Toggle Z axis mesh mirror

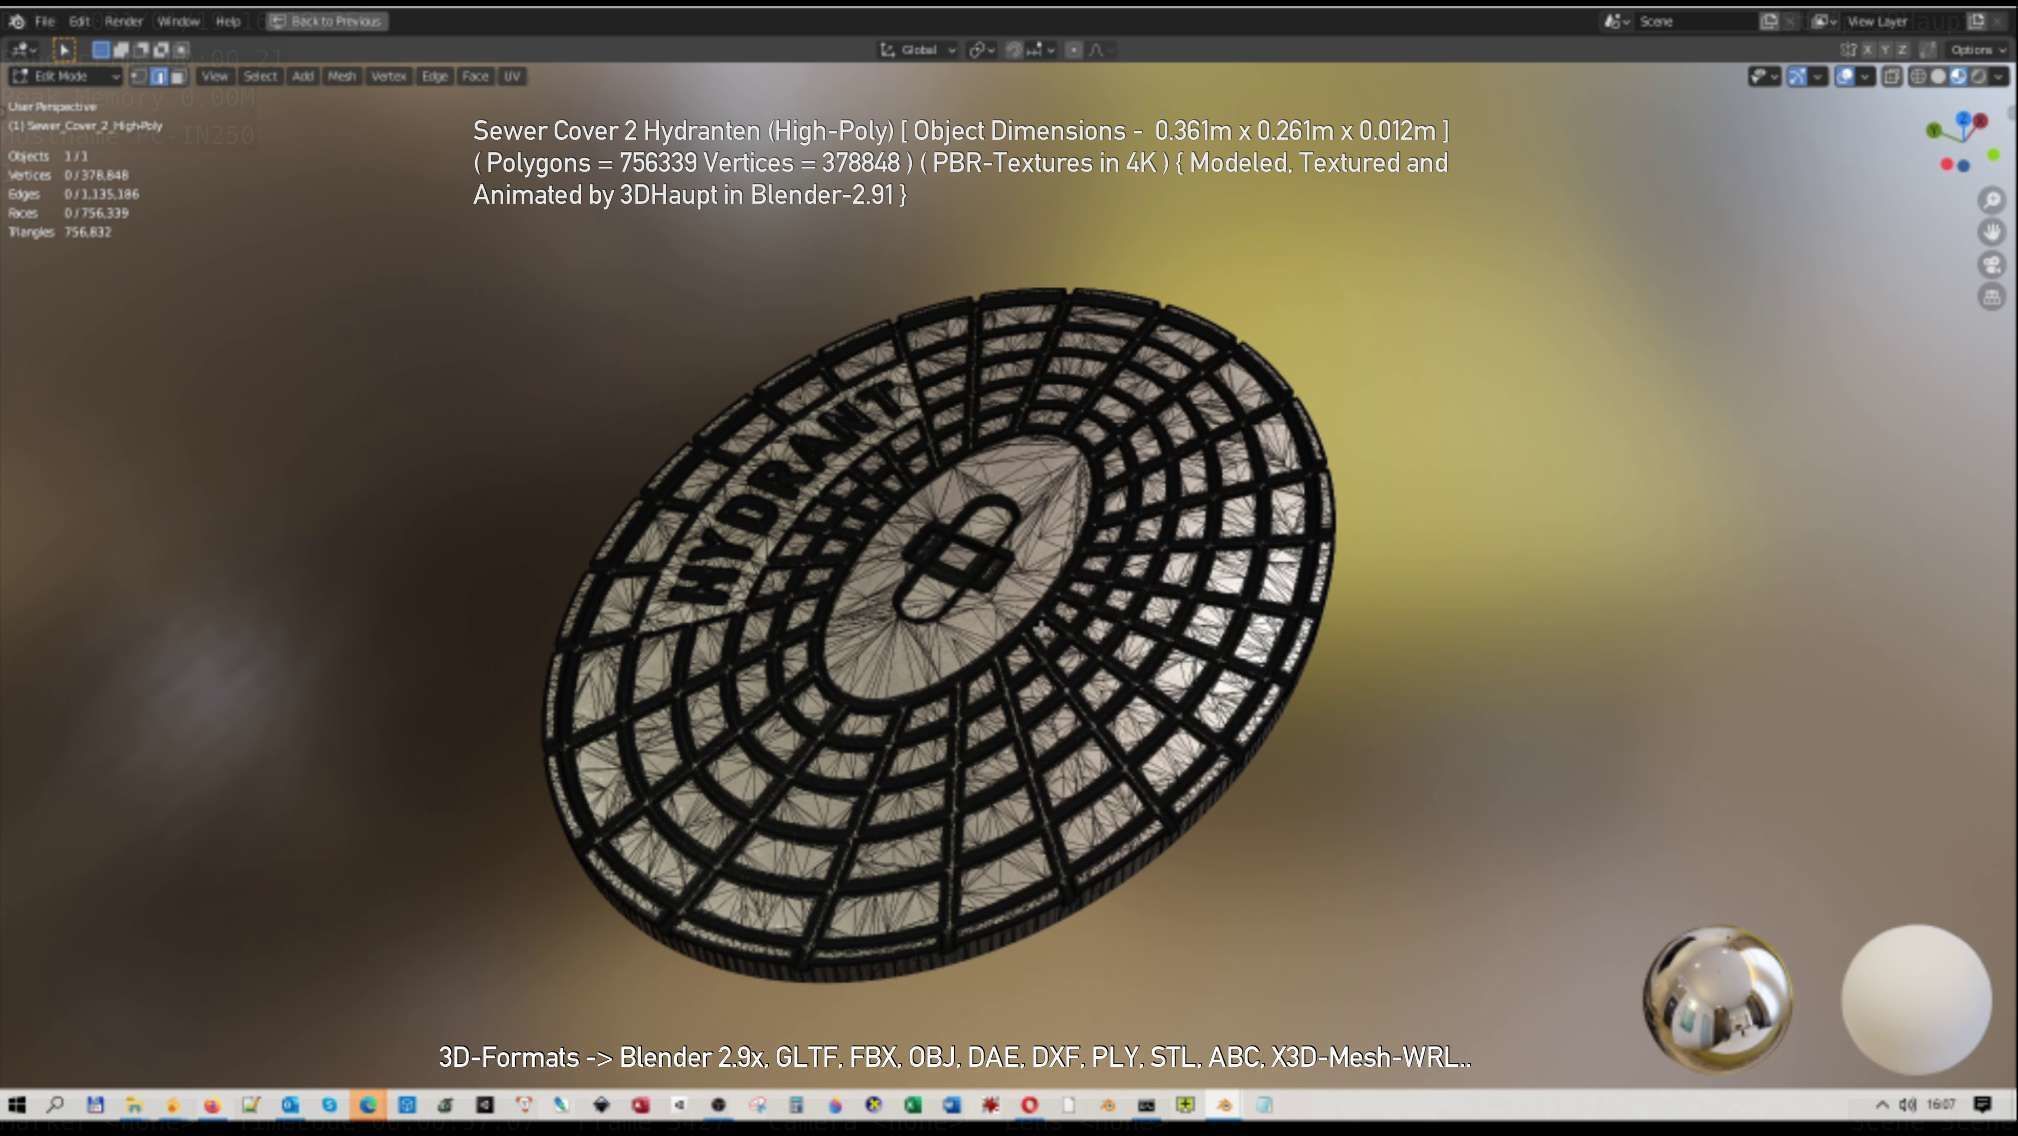tap(1903, 49)
